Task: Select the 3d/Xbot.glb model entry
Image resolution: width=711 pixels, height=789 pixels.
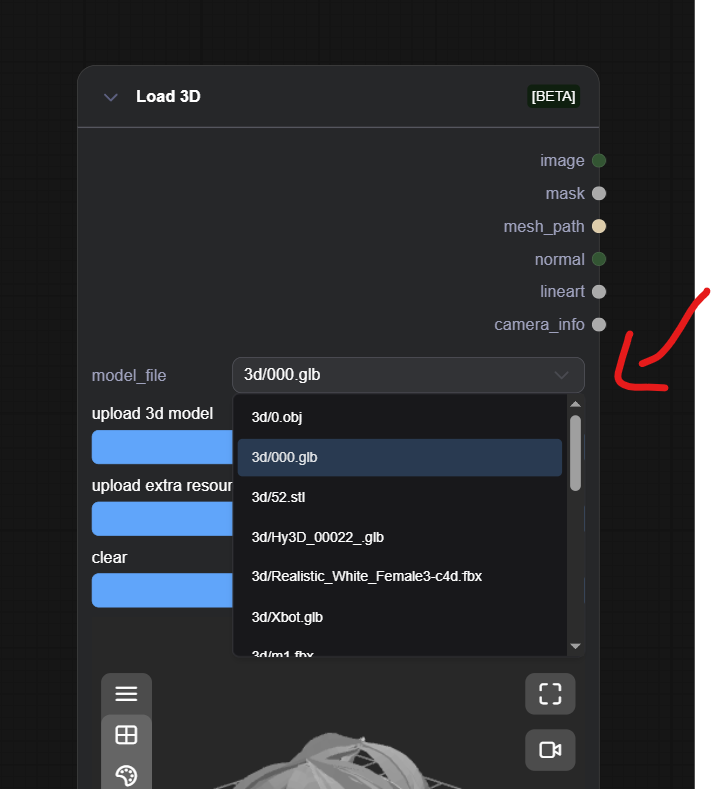Action: click(399, 617)
